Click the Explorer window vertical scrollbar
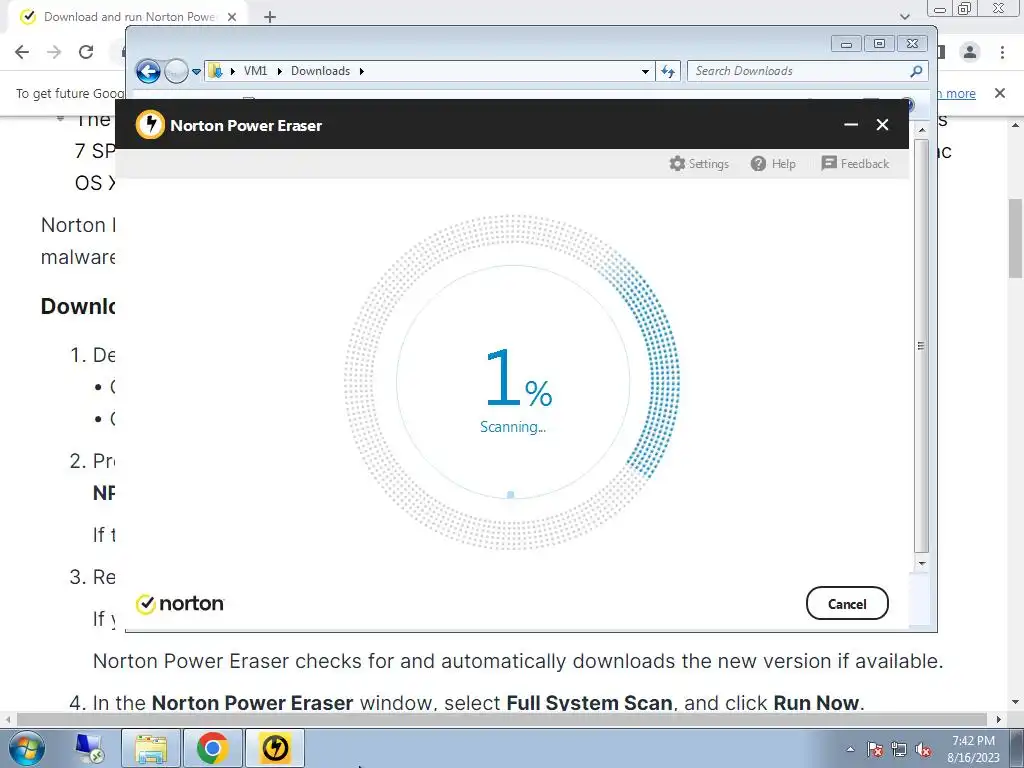Viewport: 1024px width, 768px height. pos(921,346)
